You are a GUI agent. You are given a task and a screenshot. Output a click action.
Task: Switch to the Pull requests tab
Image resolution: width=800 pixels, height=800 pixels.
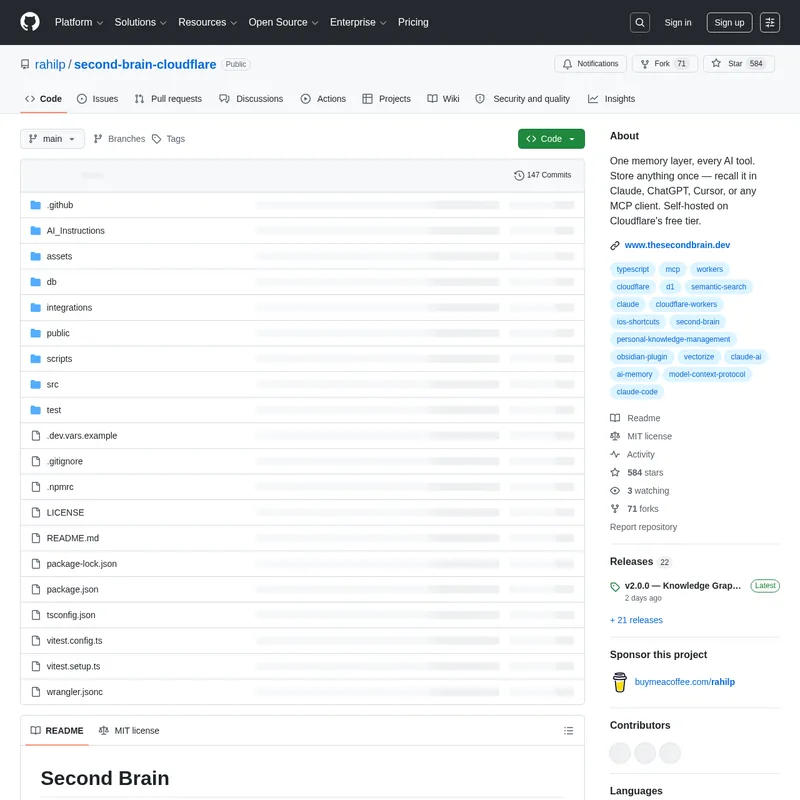pyautogui.click(x=168, y=99)
